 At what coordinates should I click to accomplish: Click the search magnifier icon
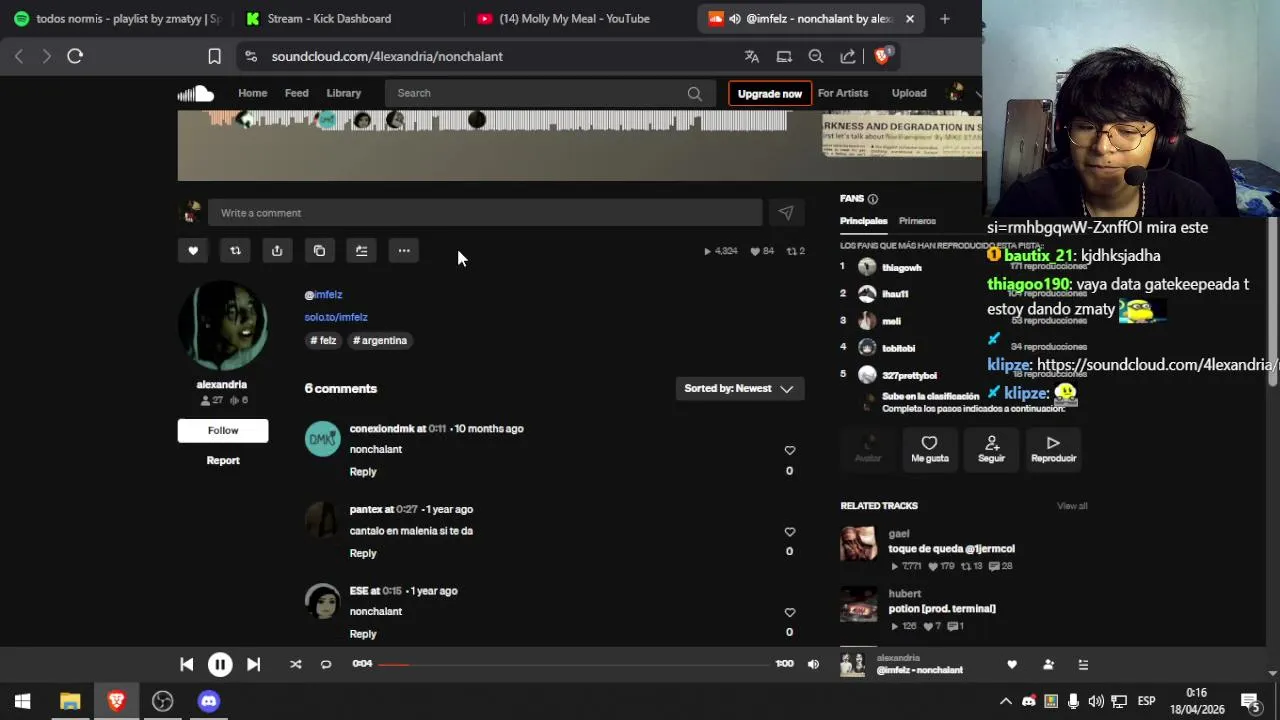click(x=694, y=93)
